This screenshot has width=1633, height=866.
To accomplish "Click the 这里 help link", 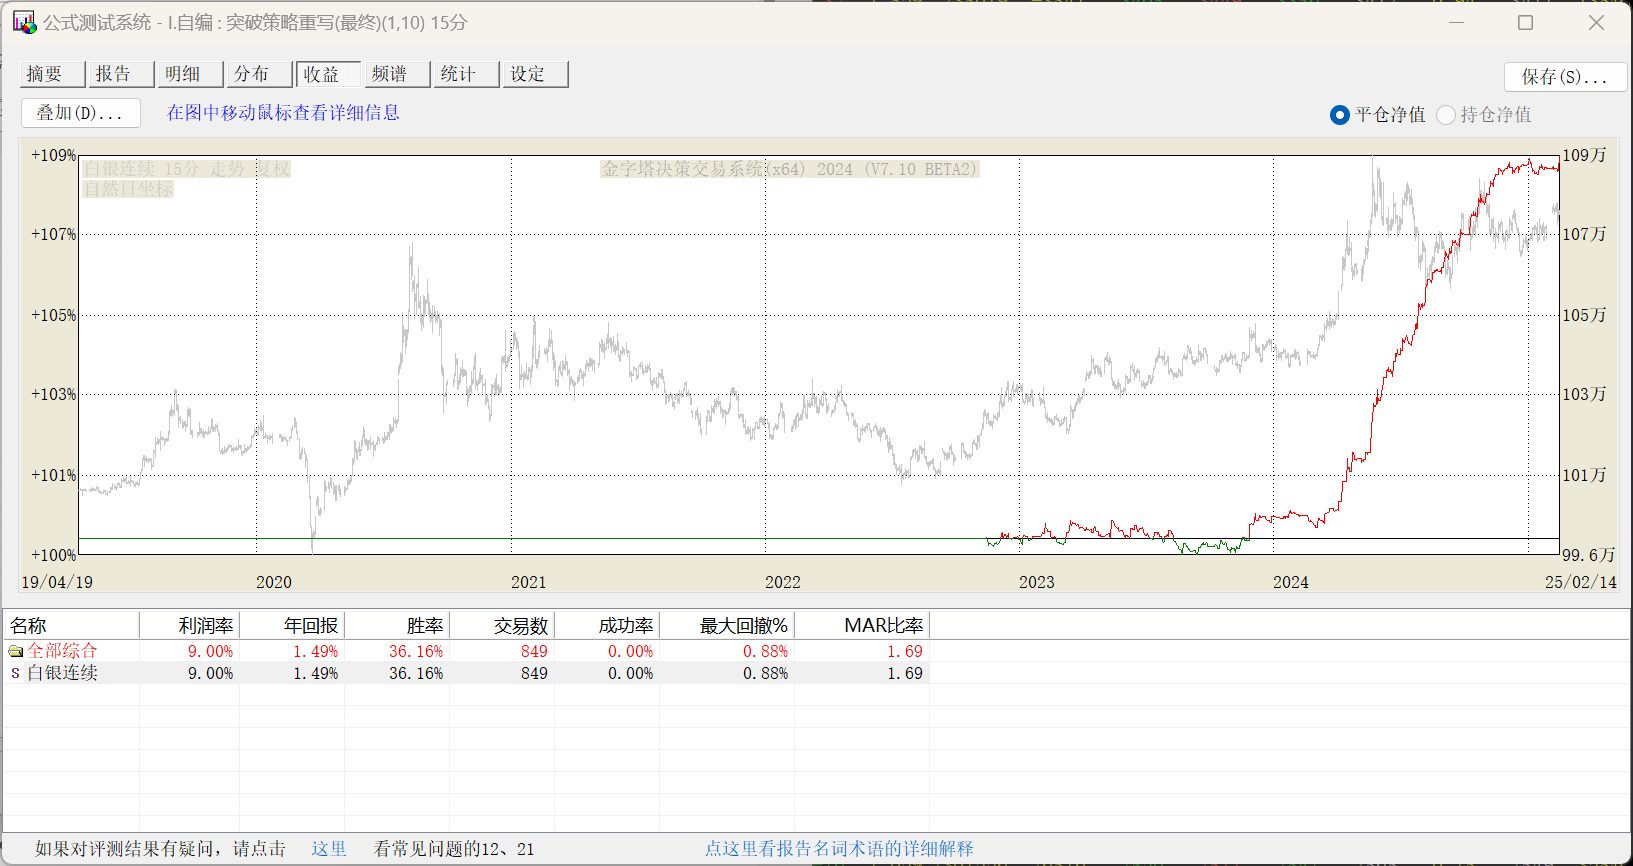I will point(329,849).
